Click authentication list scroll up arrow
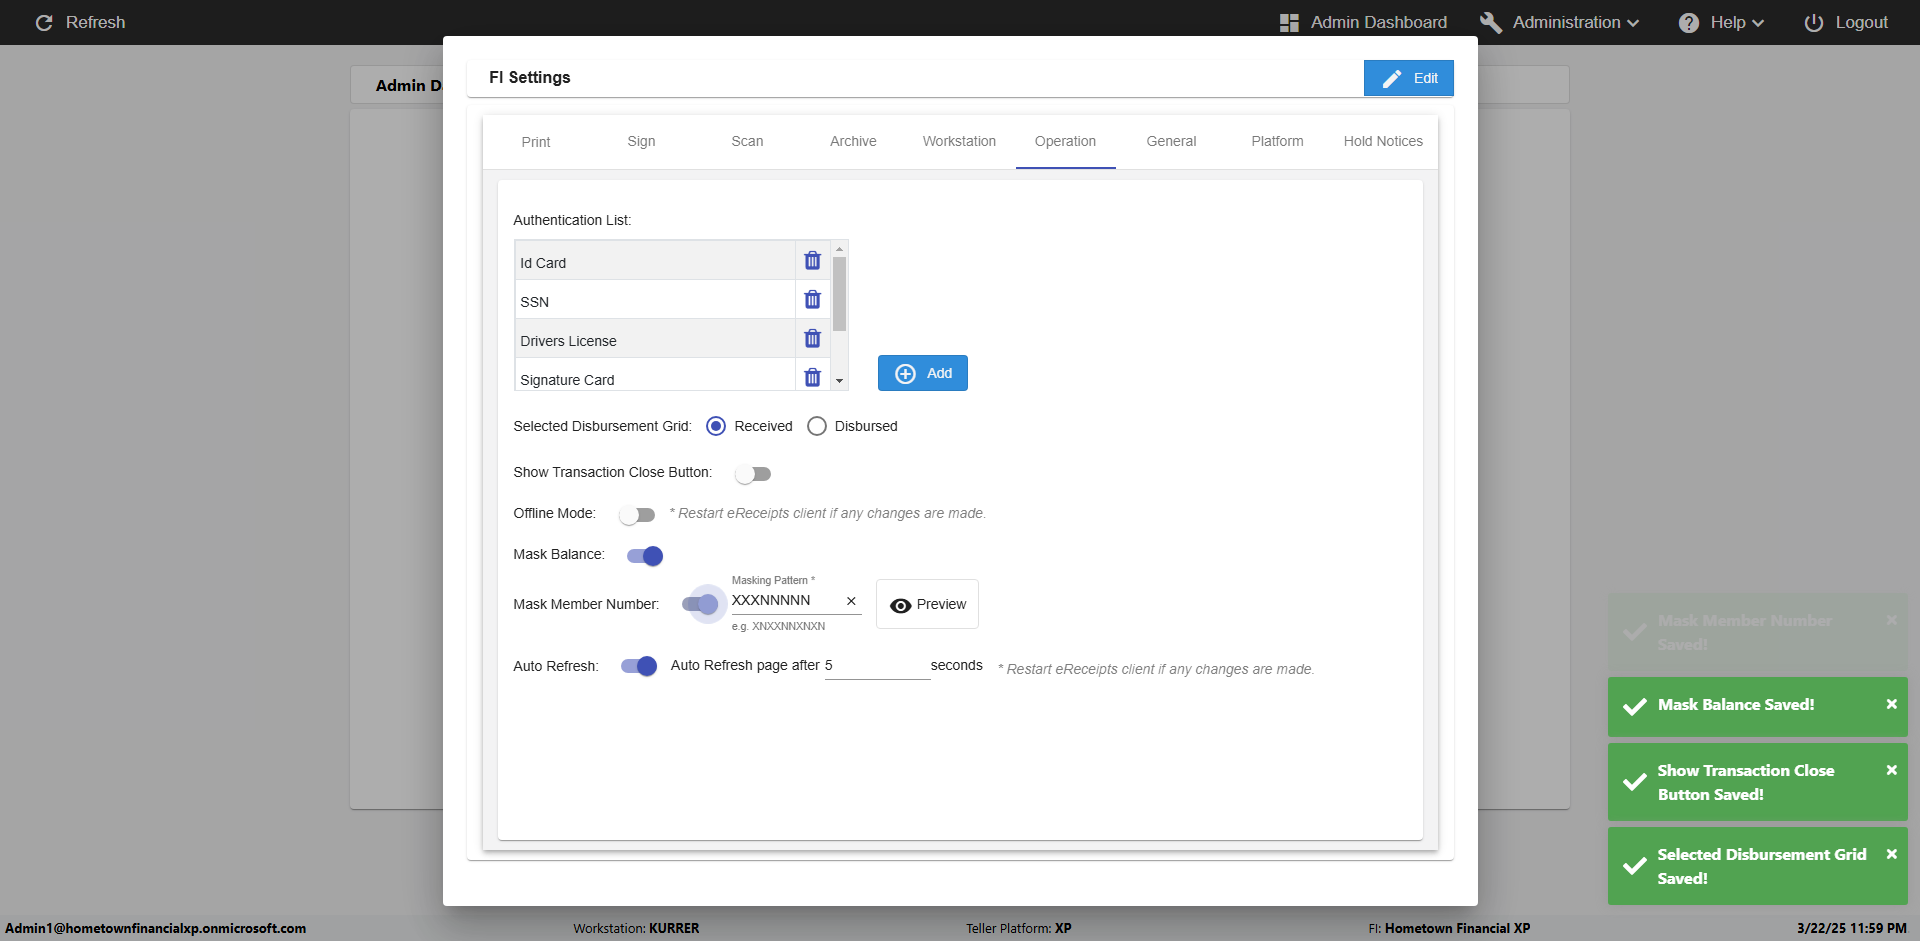The image size is (1920, 941). tap(839, 248)
